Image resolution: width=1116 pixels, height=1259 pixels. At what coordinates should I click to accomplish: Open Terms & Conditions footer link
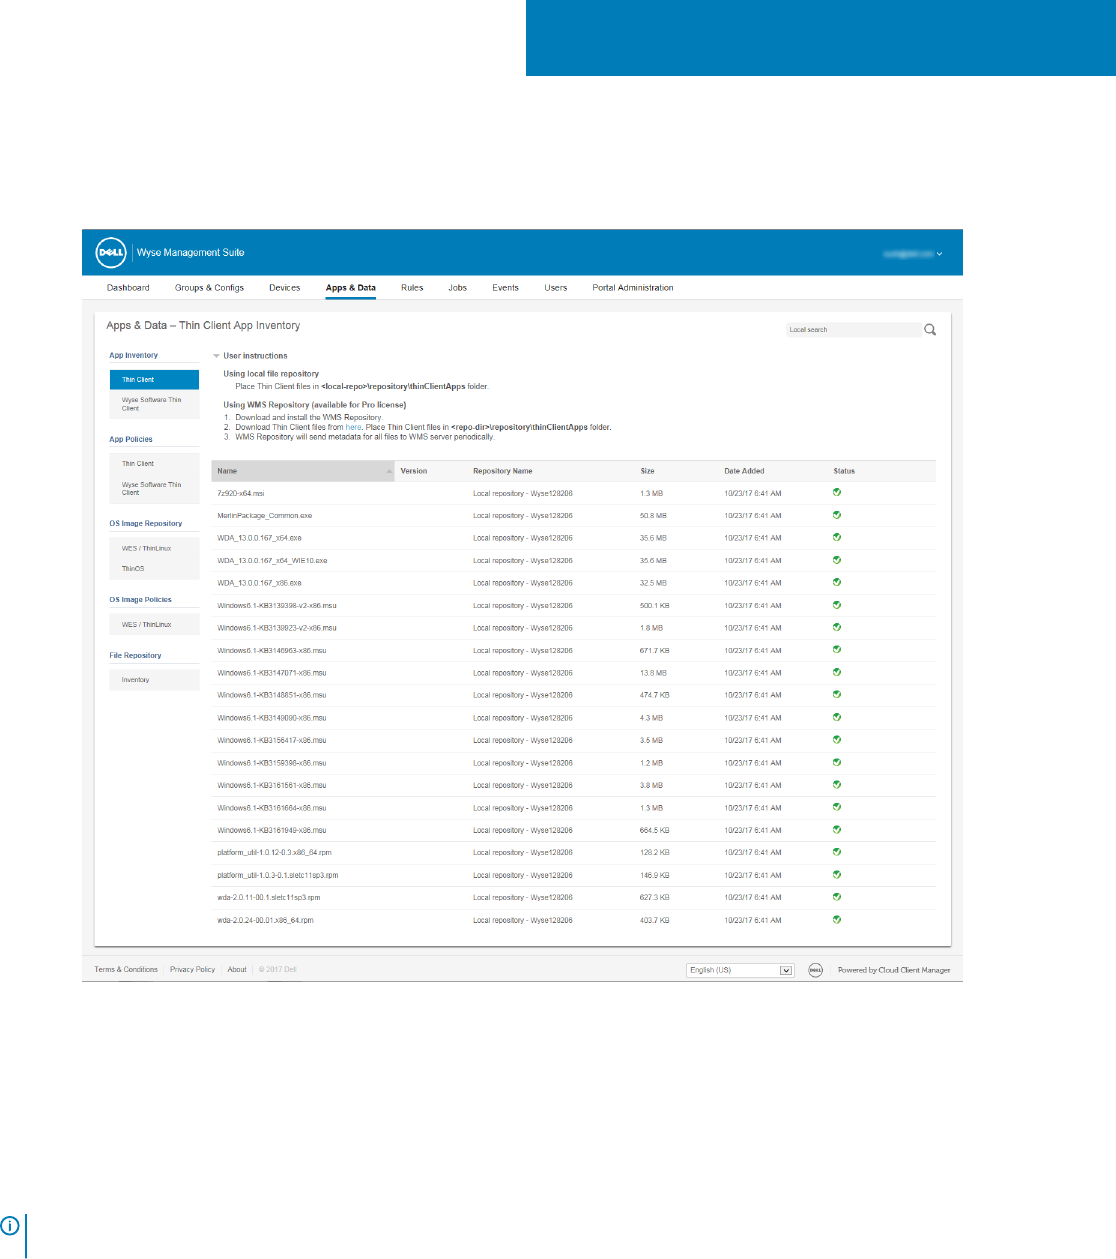point(126,969)
